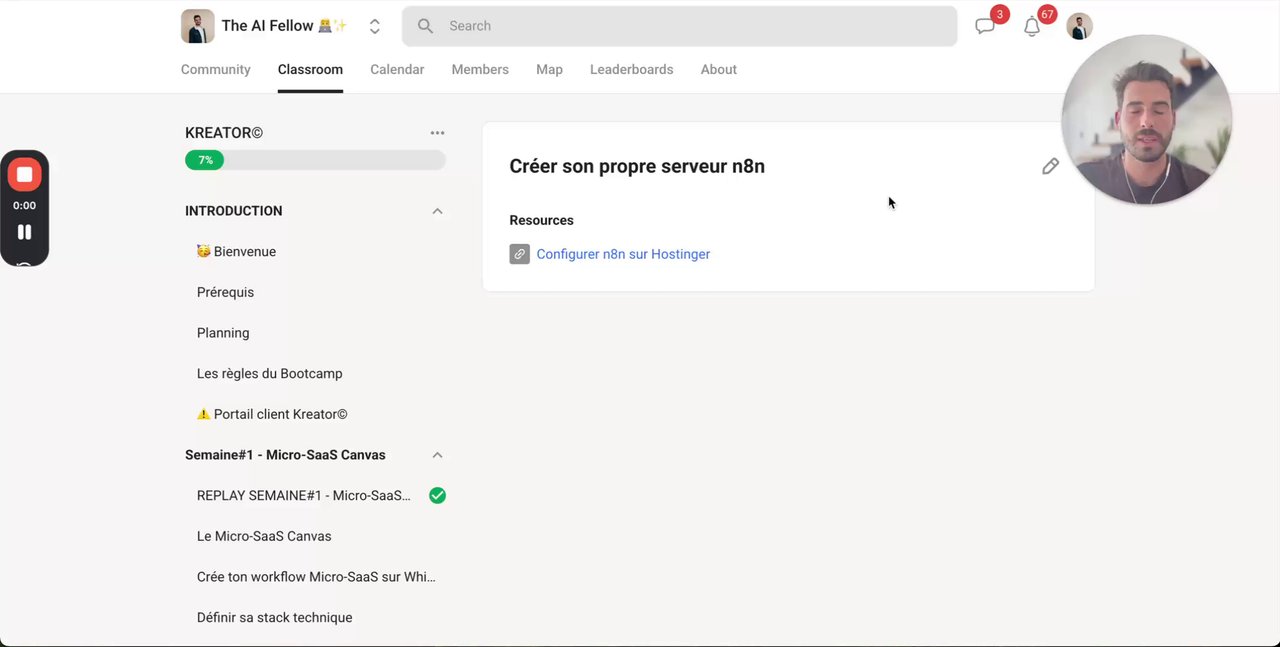Pause the screen recording
The image size is (1280, 647).
coord(24,232)
